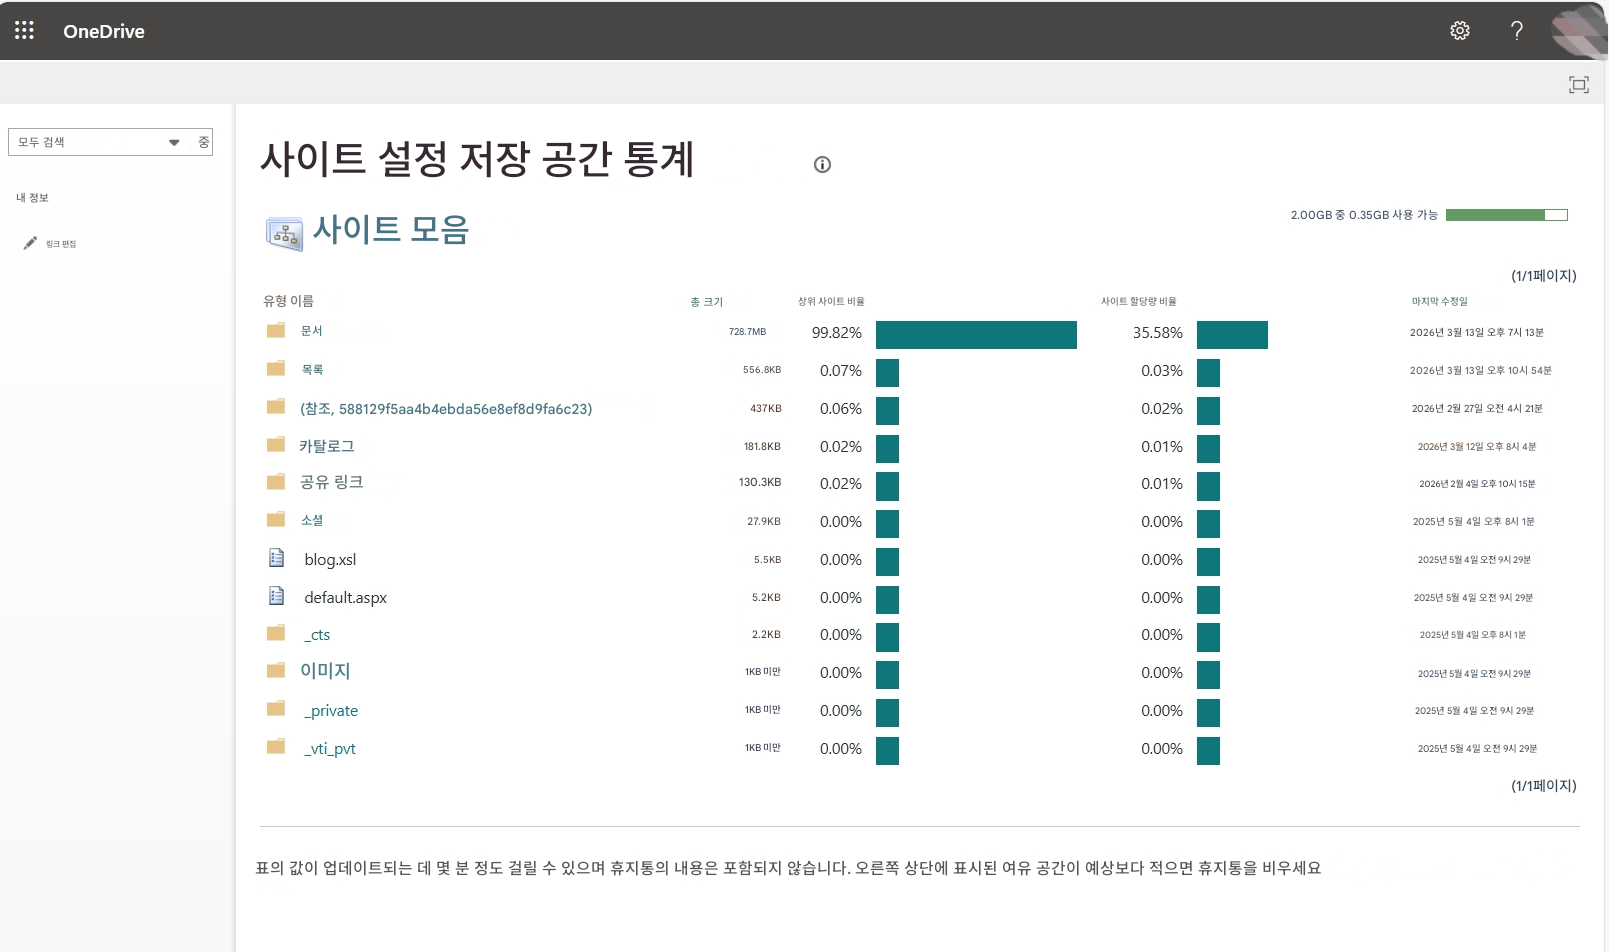Click the folder icon for 목록
The width and height of the screenshot is (1609, 952).
276,368
